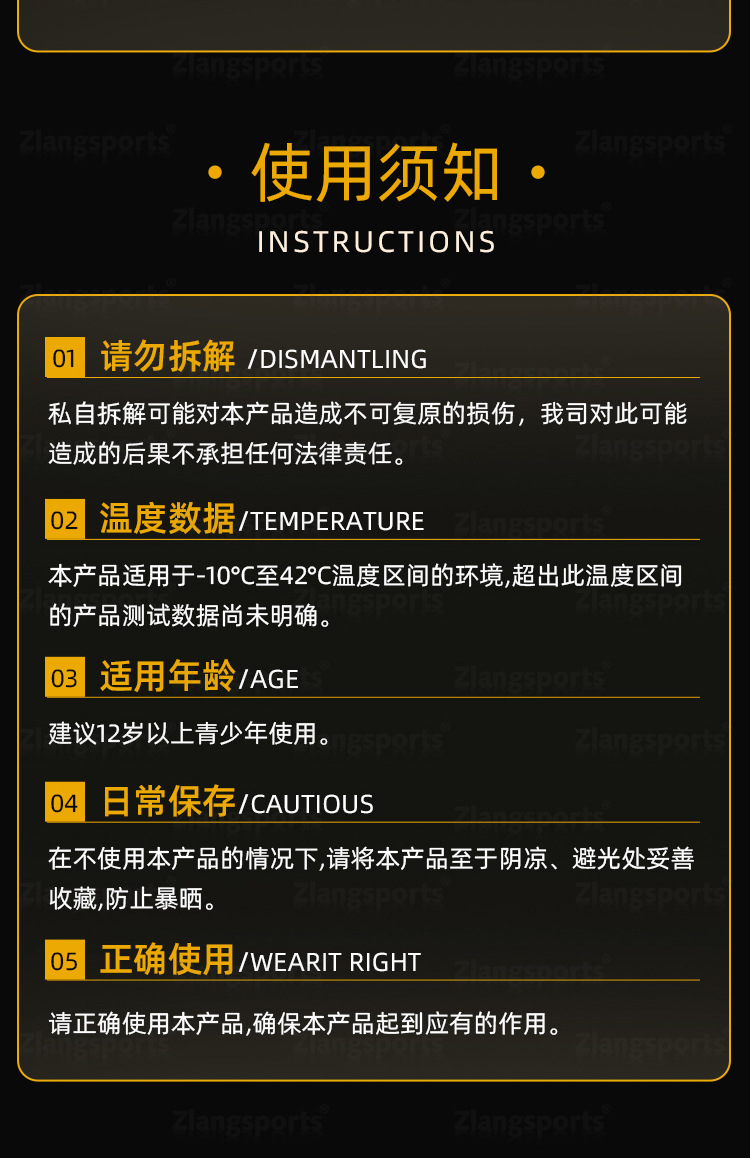The image size is (750, 1158).
Task: Click the /TEMPERATURE label
Action: tap(331, 521)
